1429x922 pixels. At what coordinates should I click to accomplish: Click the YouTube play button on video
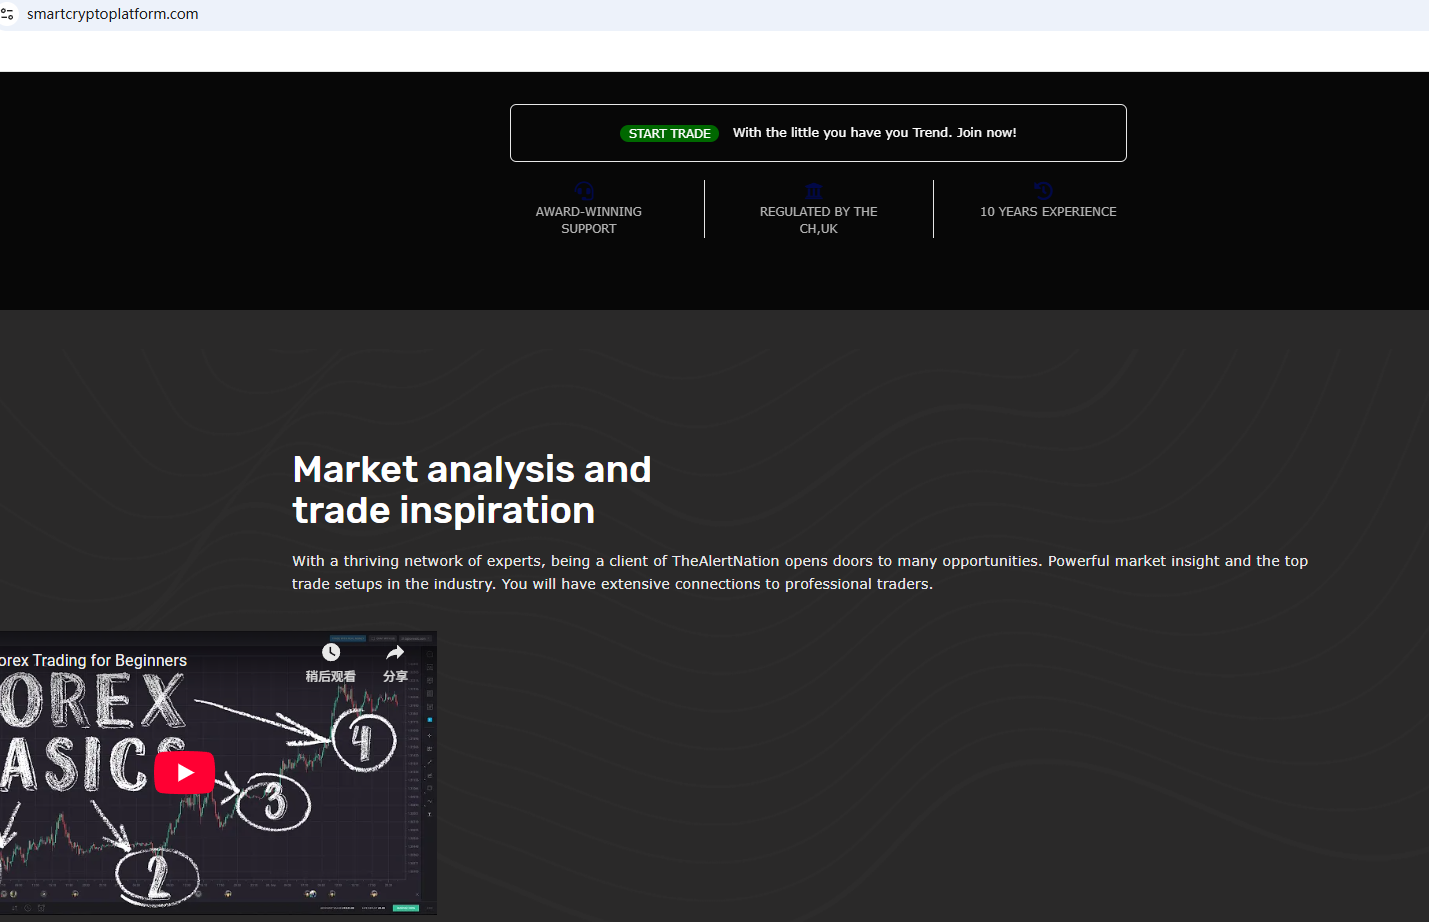point(184,772)
